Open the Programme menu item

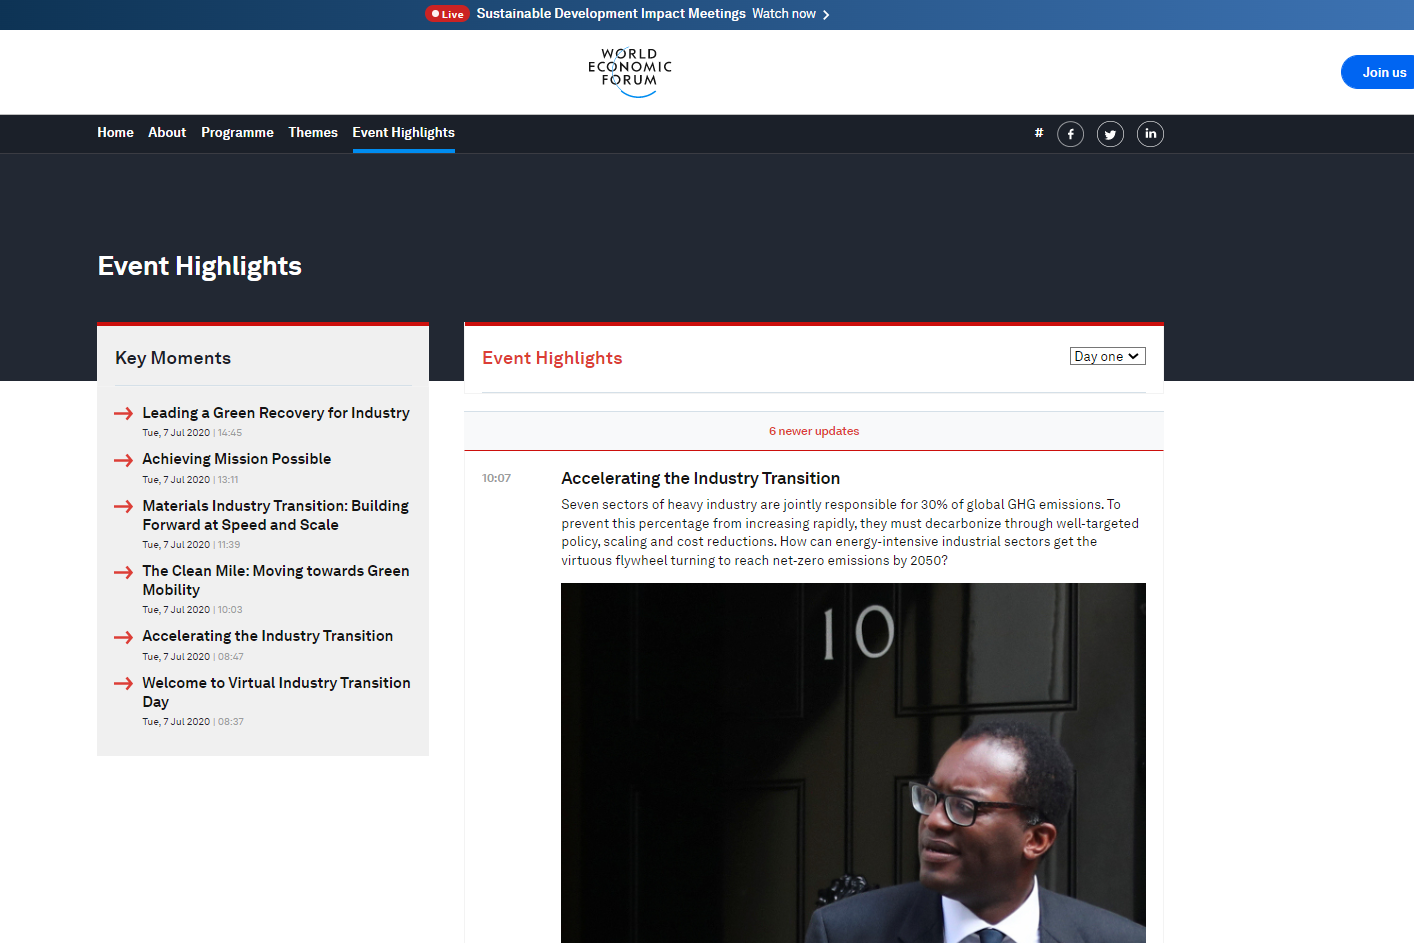[237, 132]
